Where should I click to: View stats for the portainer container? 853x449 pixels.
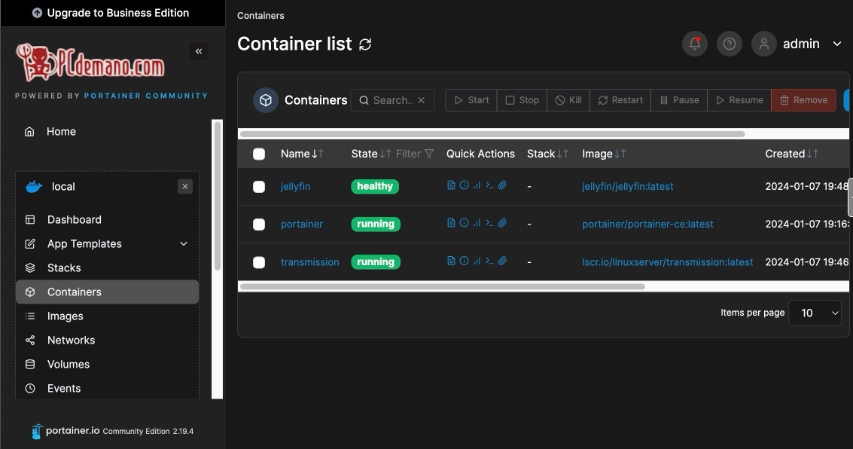[477, 223]
